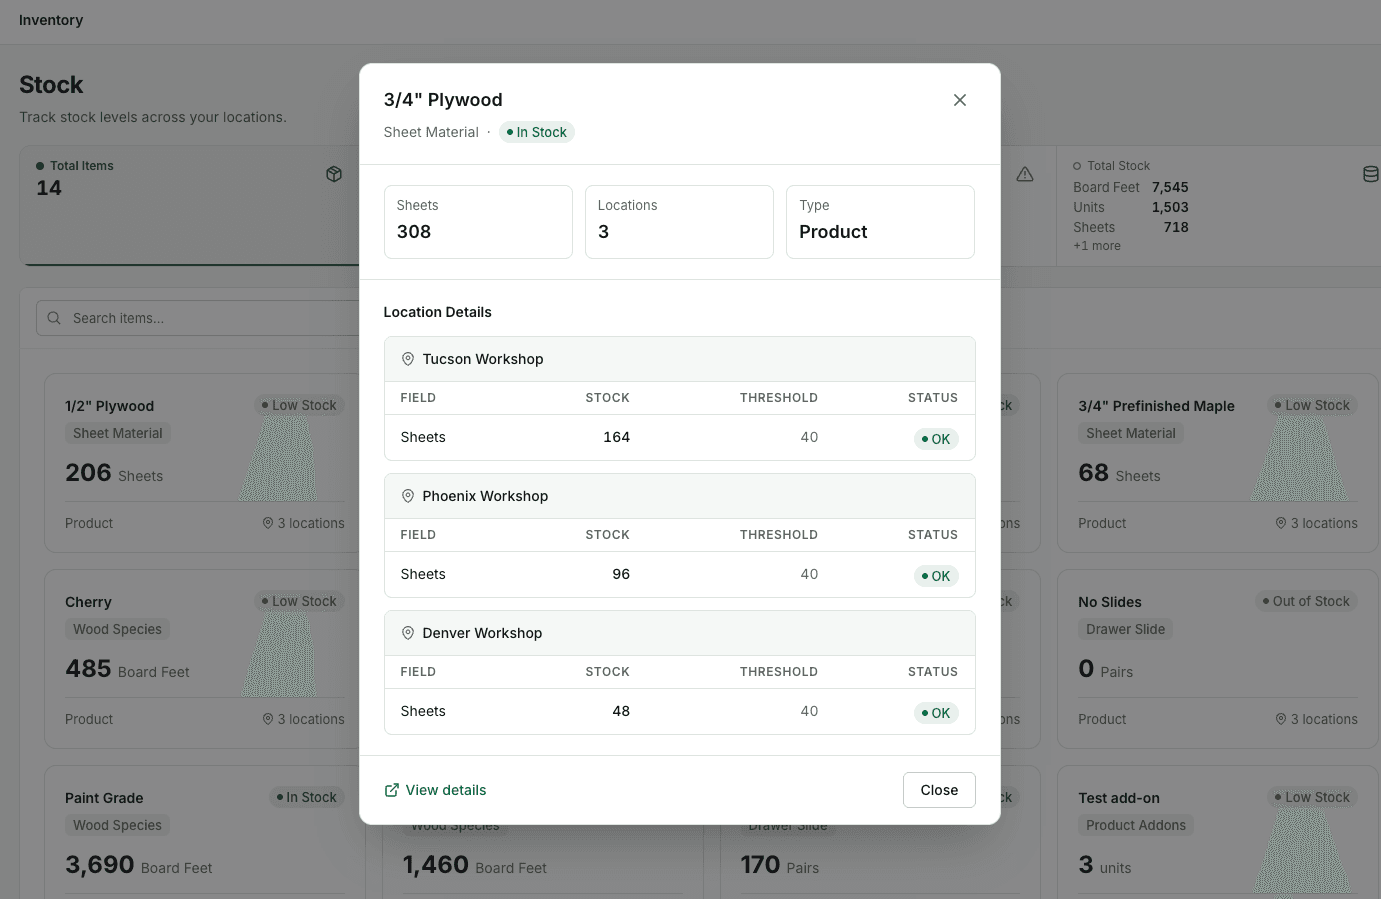
Task: Click the Inventory breadcrumb at top
Action: pos(51,20)
